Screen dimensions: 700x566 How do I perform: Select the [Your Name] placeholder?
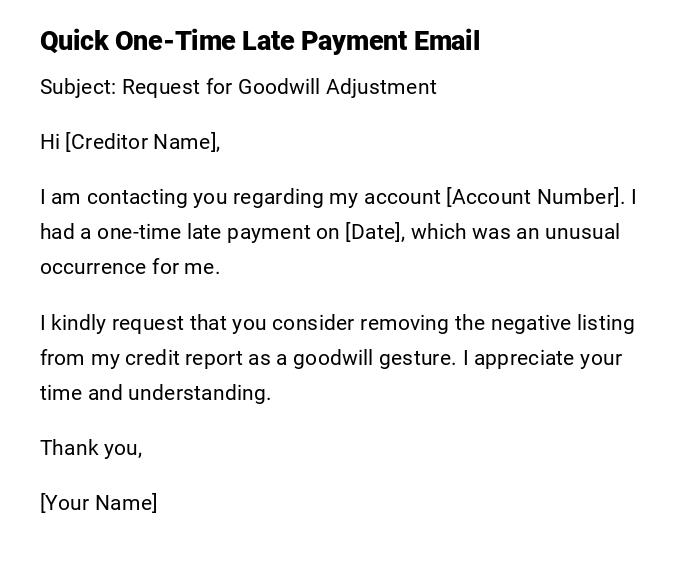98,503
